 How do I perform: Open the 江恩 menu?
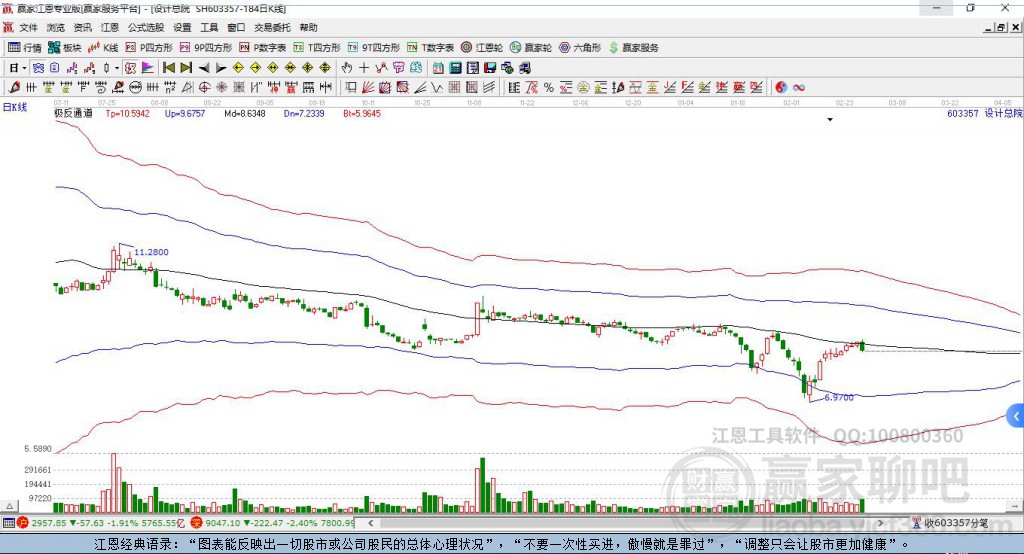tap(110, 27)
